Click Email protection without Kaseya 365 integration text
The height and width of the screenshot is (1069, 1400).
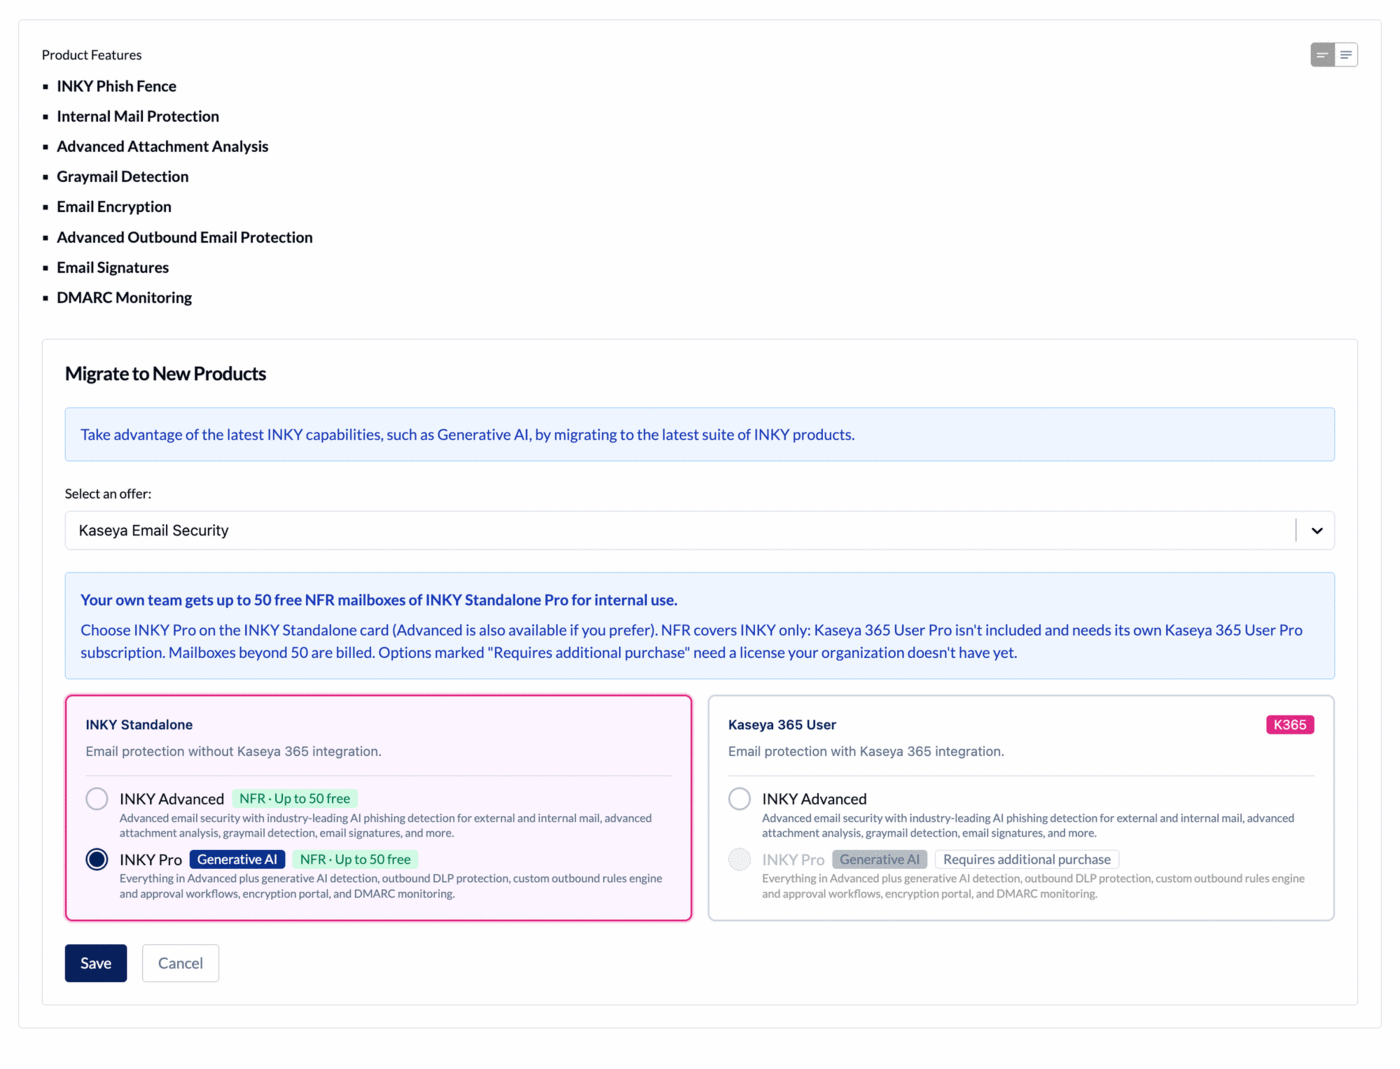click(233, 752)
